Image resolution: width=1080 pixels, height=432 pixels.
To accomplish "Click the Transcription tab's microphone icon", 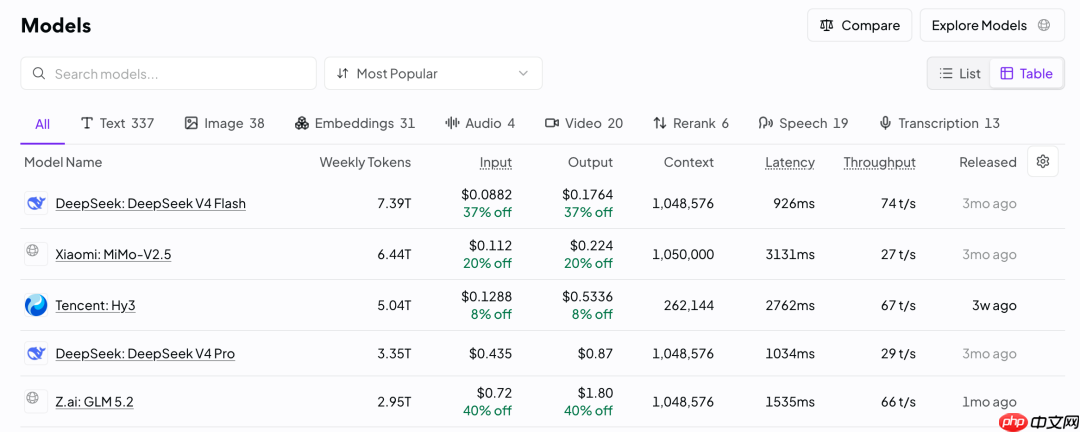I will coord(885,123).
